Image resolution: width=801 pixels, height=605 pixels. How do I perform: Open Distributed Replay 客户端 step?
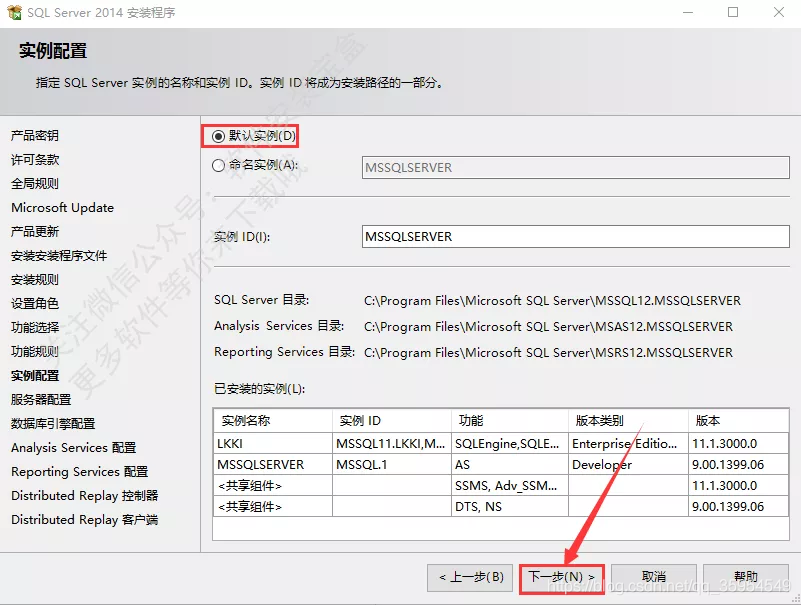[x=84, y=520]
